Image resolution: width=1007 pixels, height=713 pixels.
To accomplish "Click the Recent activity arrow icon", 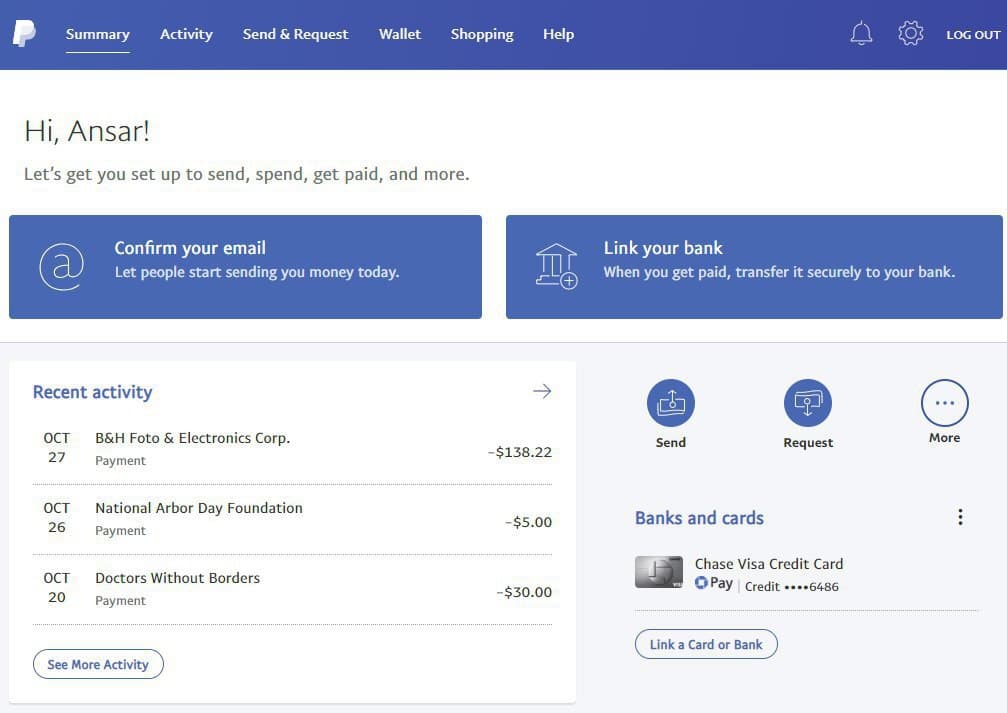I will (542, 391).
